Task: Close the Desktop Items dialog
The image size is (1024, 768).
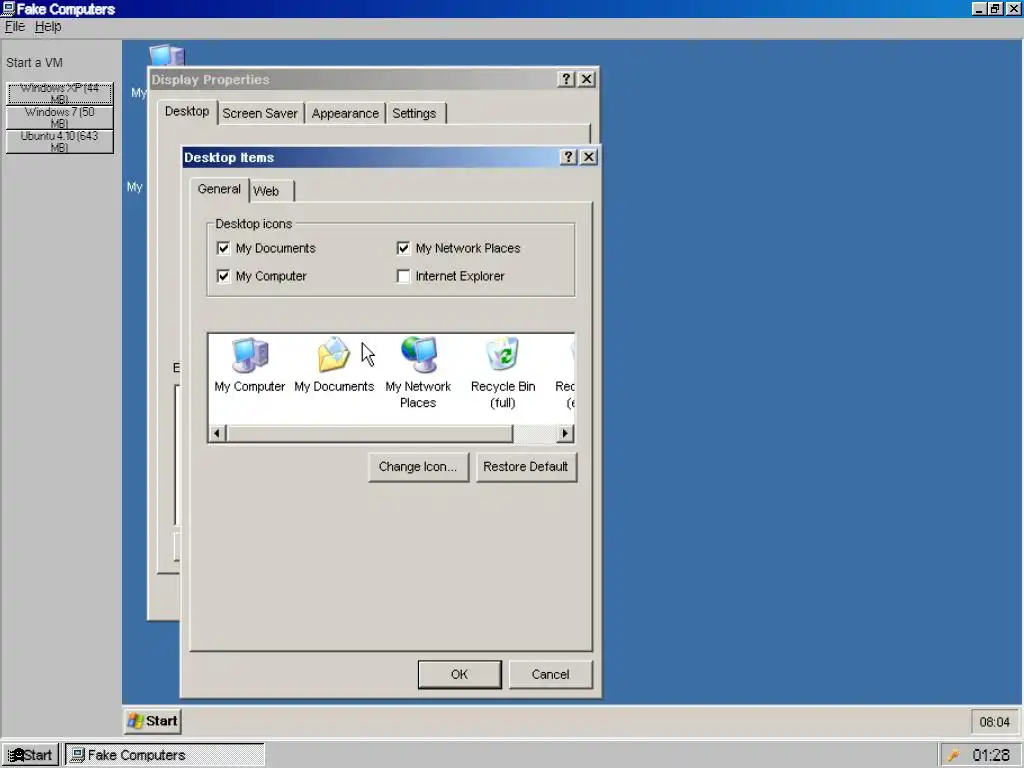Action: point(588,157)
